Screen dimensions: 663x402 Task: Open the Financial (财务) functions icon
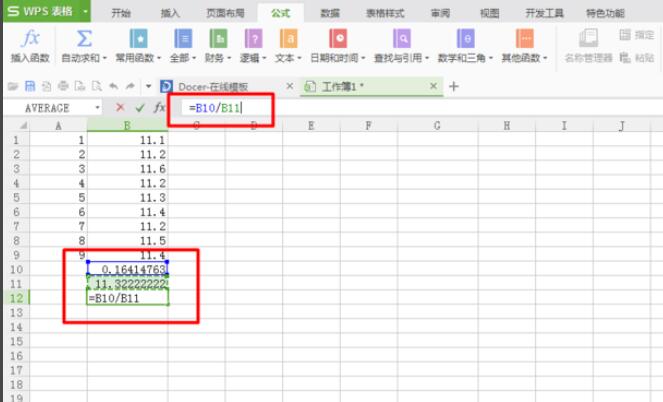(214, 40)
